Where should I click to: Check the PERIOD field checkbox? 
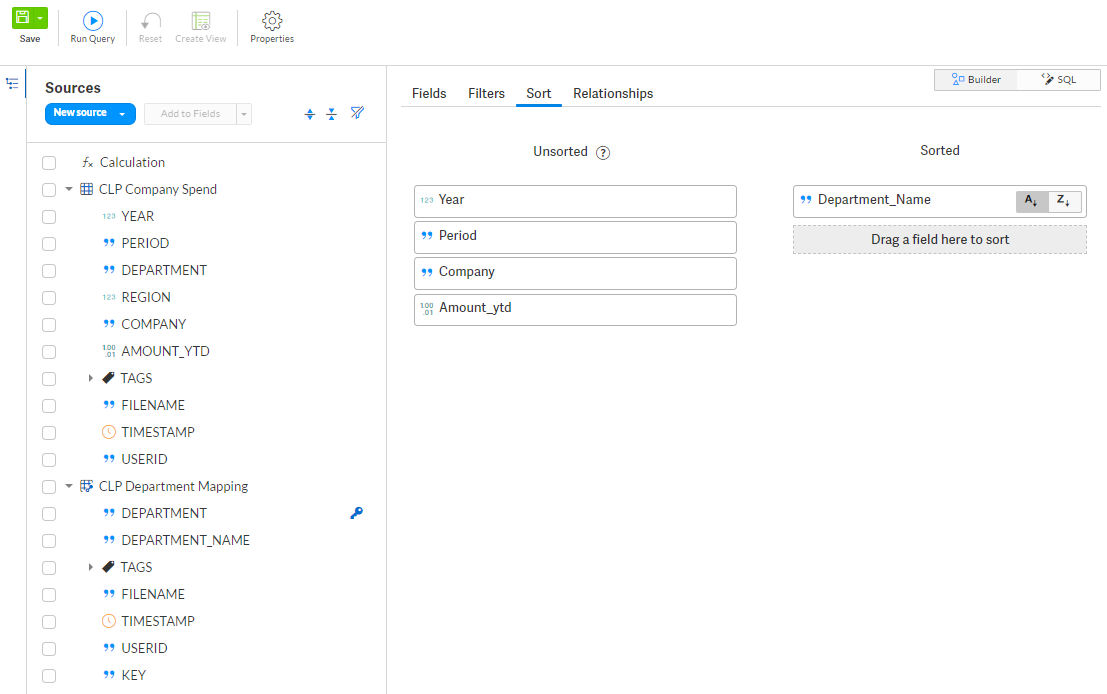click(49, 244)
